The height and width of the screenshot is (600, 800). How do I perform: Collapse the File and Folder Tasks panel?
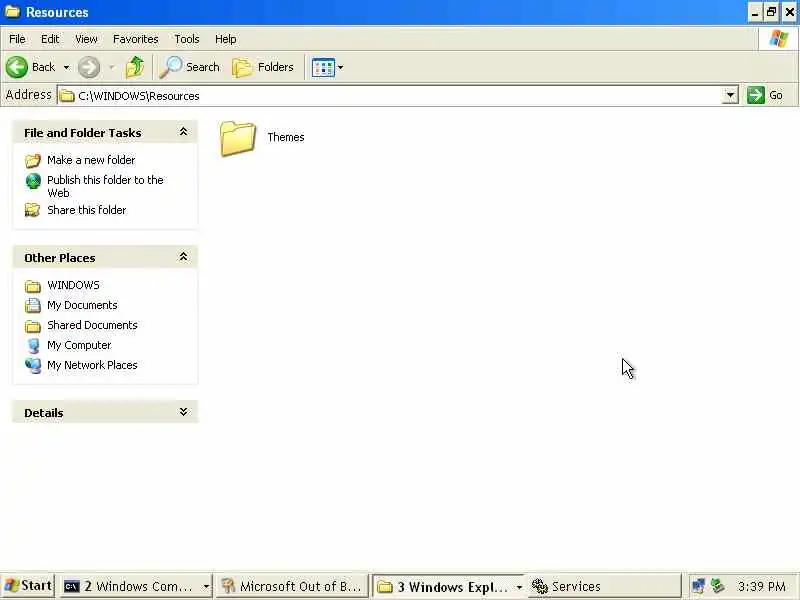[183, 132]
